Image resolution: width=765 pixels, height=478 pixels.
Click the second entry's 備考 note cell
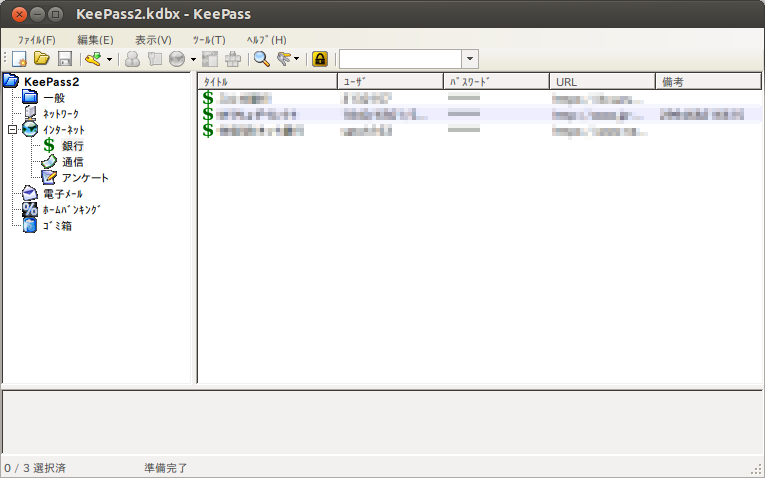pyautogui.click(x=702, y=115)
